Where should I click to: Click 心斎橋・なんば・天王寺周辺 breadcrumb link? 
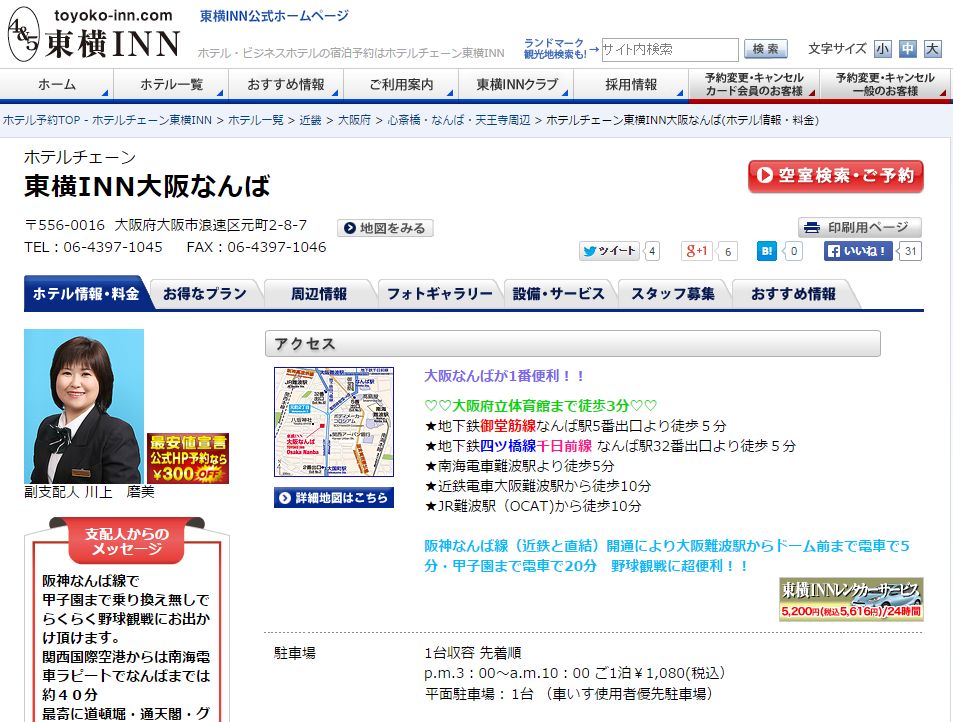coord(459,120)
